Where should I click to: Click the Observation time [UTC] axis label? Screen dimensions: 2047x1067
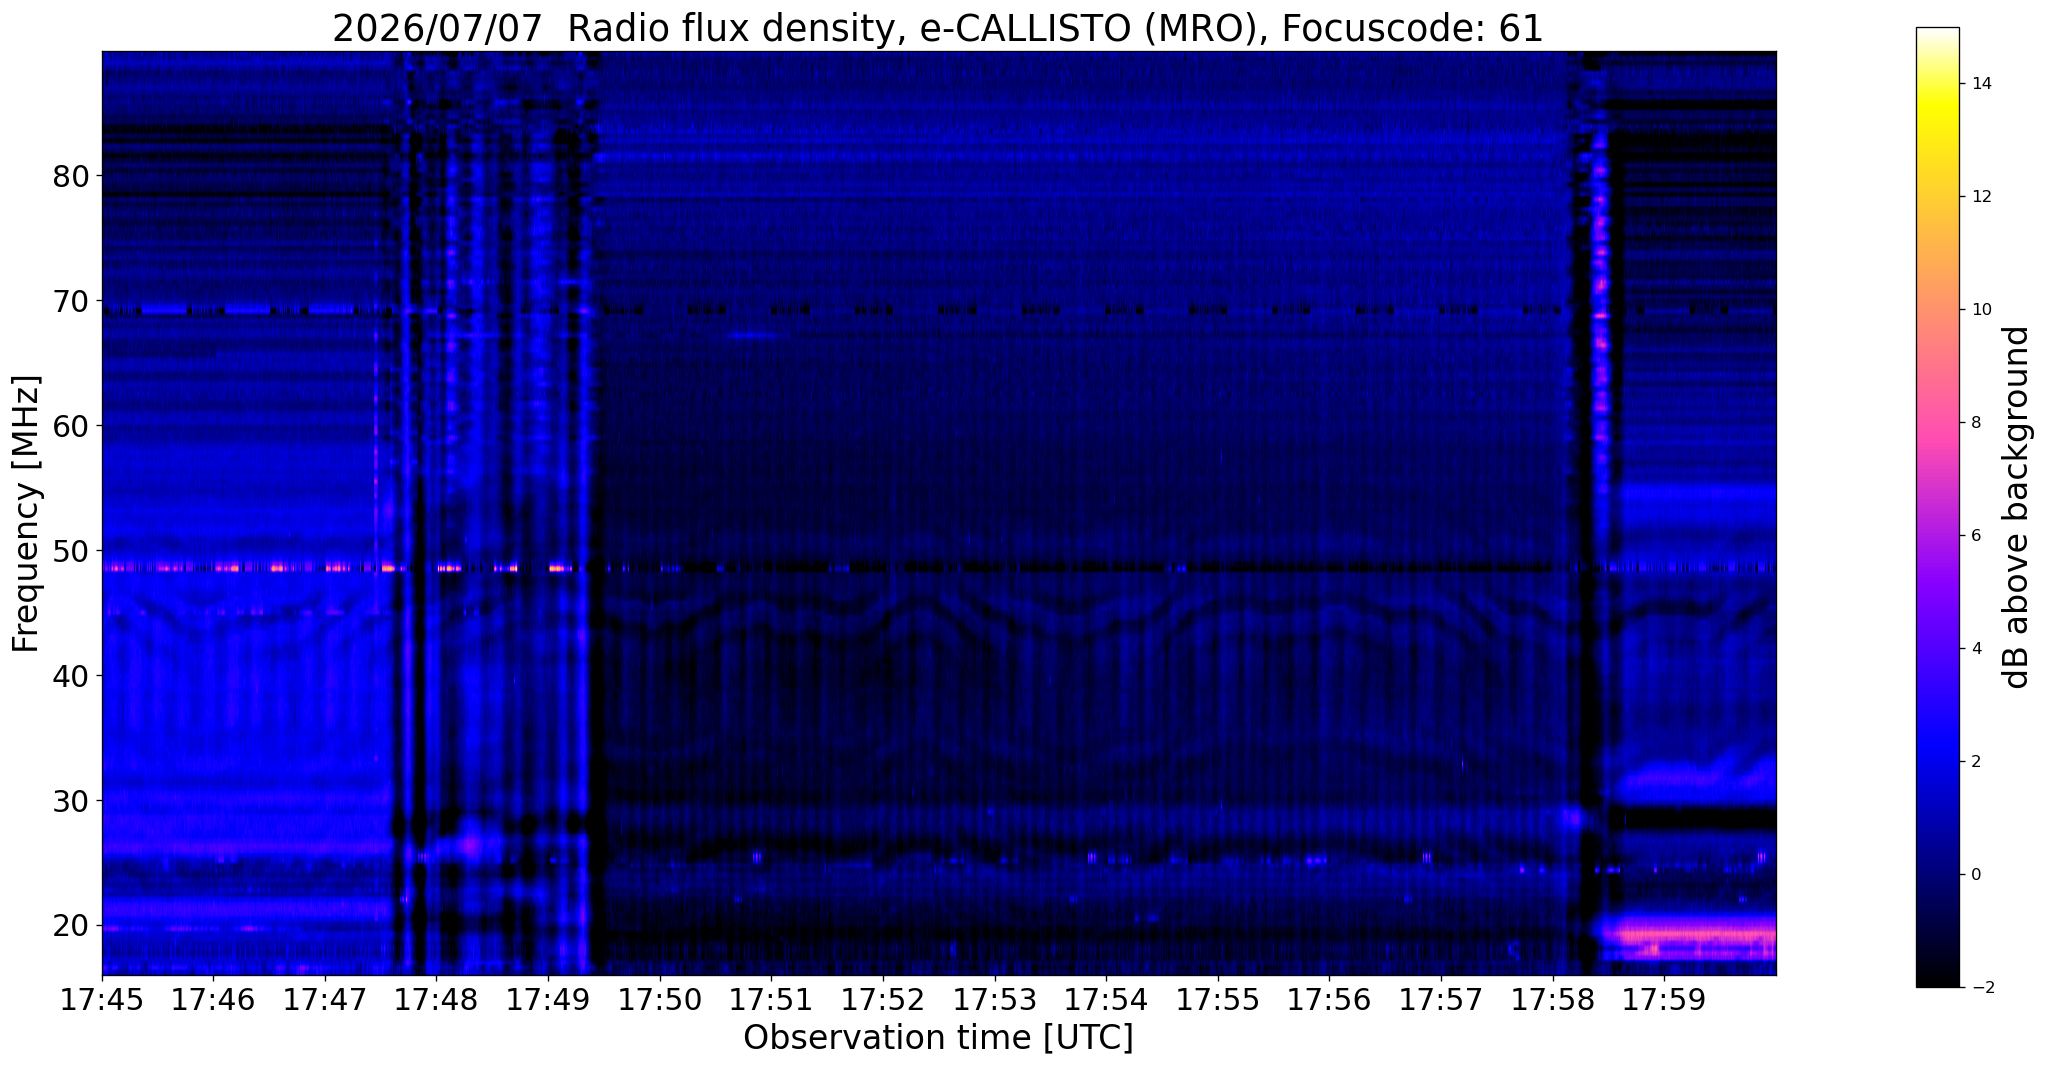938,1038
